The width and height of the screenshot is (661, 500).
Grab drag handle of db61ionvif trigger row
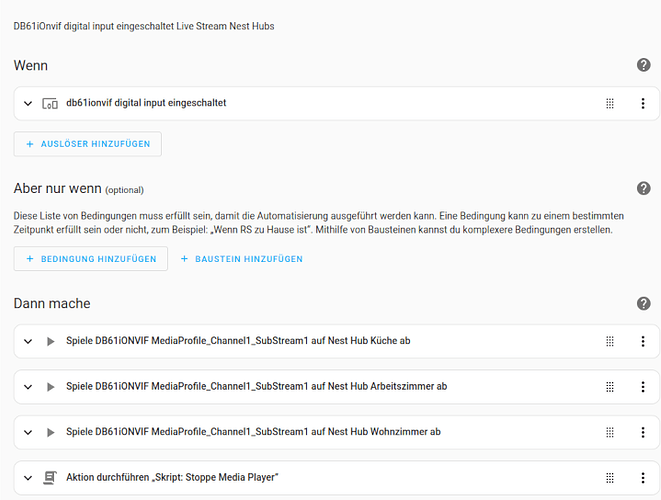[x=610, y=103]
